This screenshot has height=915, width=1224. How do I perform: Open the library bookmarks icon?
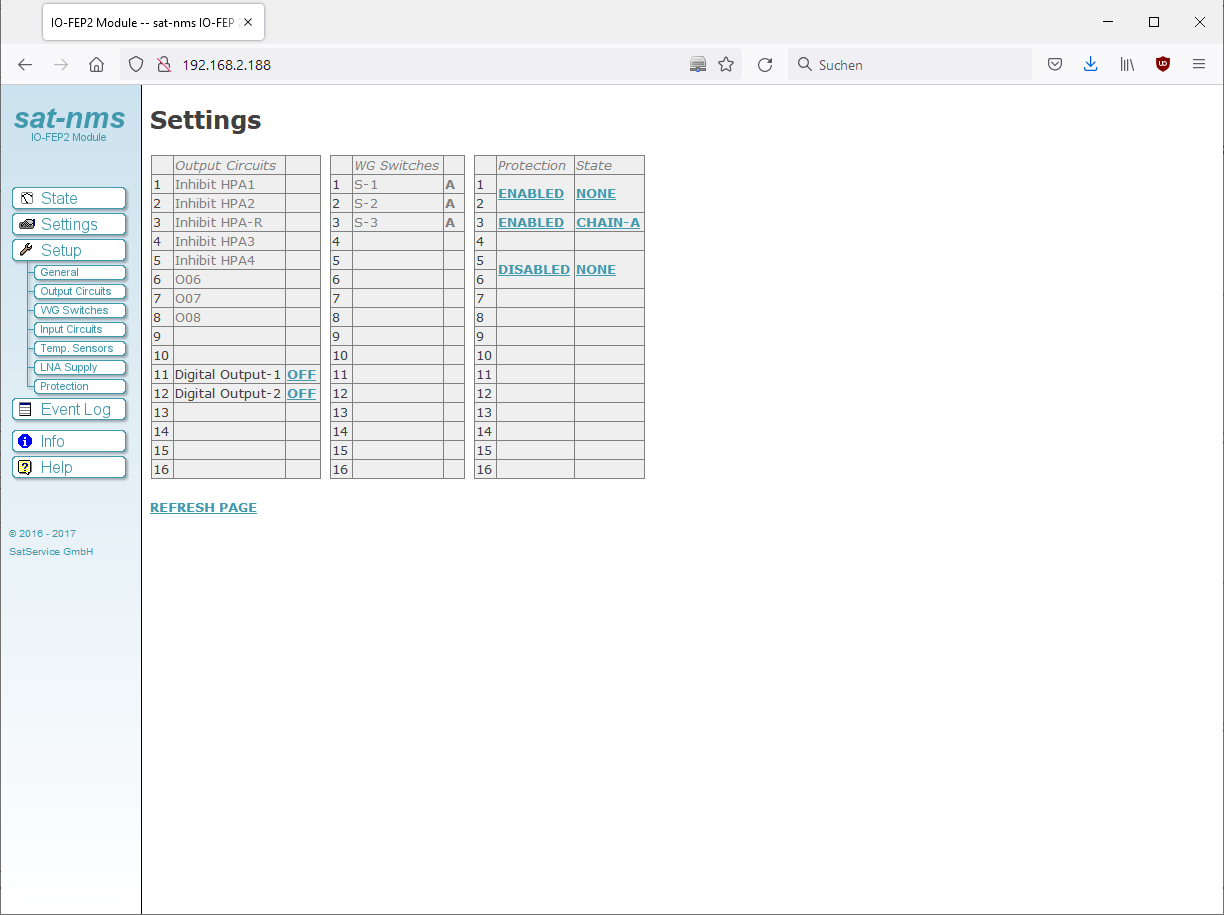coord(1127,65)
